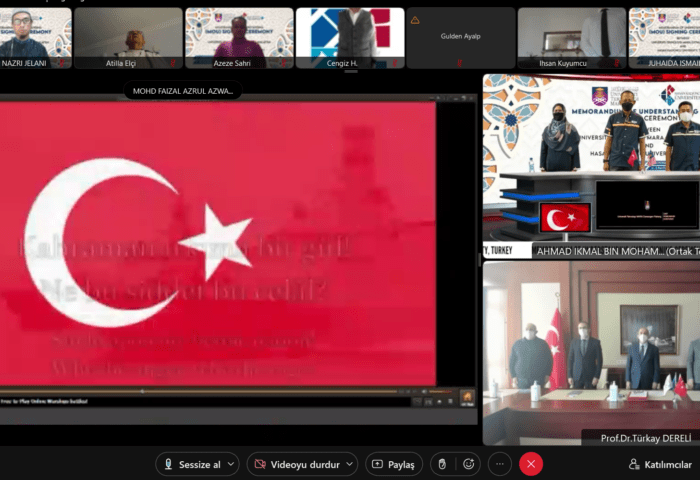The image size is (700, 480).
Task: Open the three-dot more options menu
Action: (500, 464)
